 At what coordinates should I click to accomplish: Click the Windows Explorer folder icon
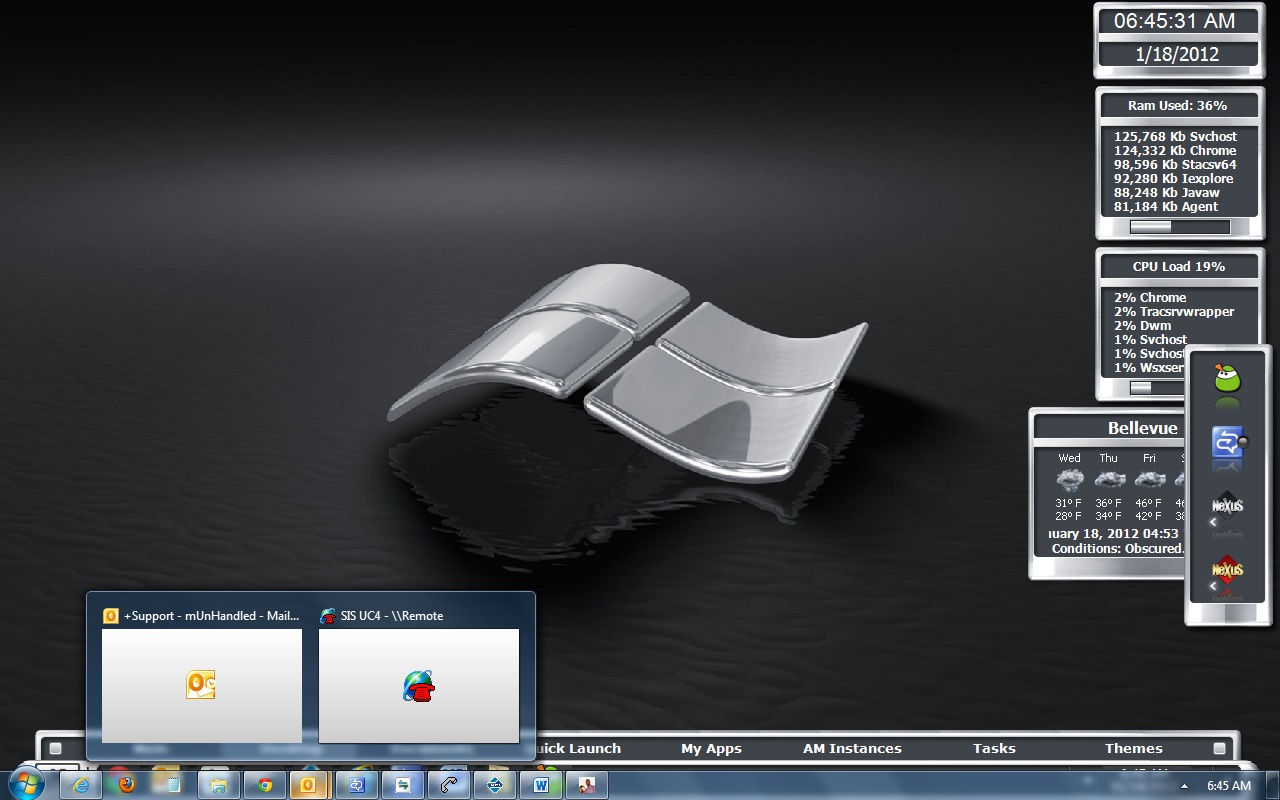(219, 785)
